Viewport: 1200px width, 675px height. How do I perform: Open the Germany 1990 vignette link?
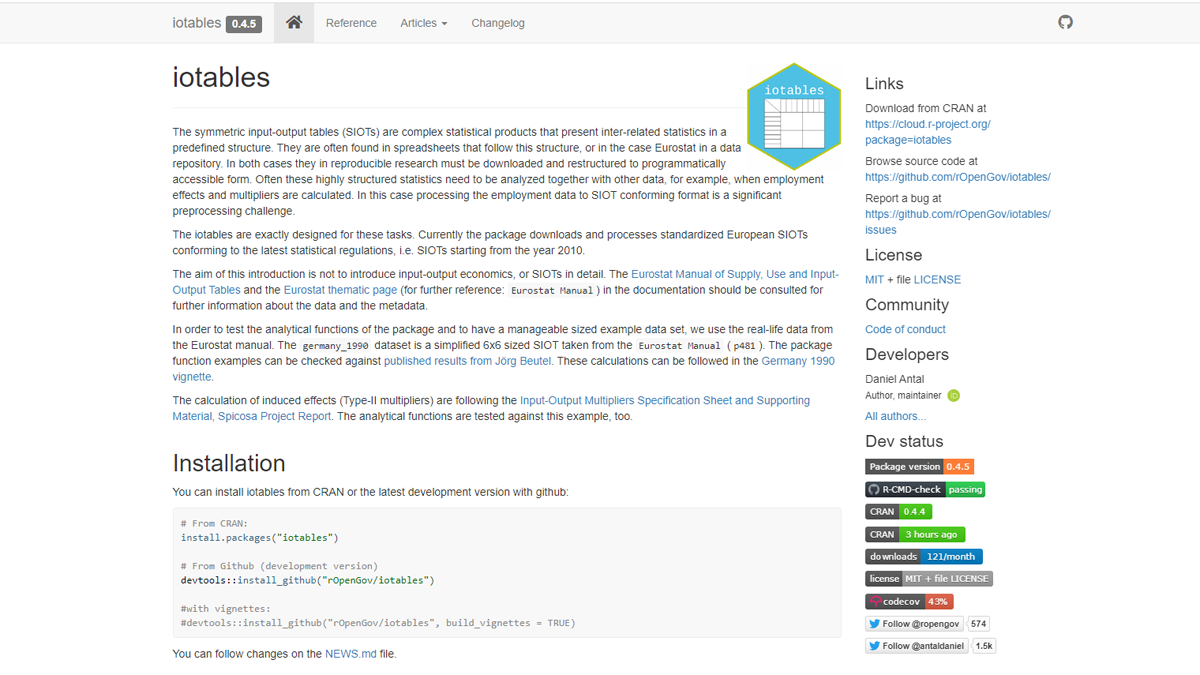[798, 361]
